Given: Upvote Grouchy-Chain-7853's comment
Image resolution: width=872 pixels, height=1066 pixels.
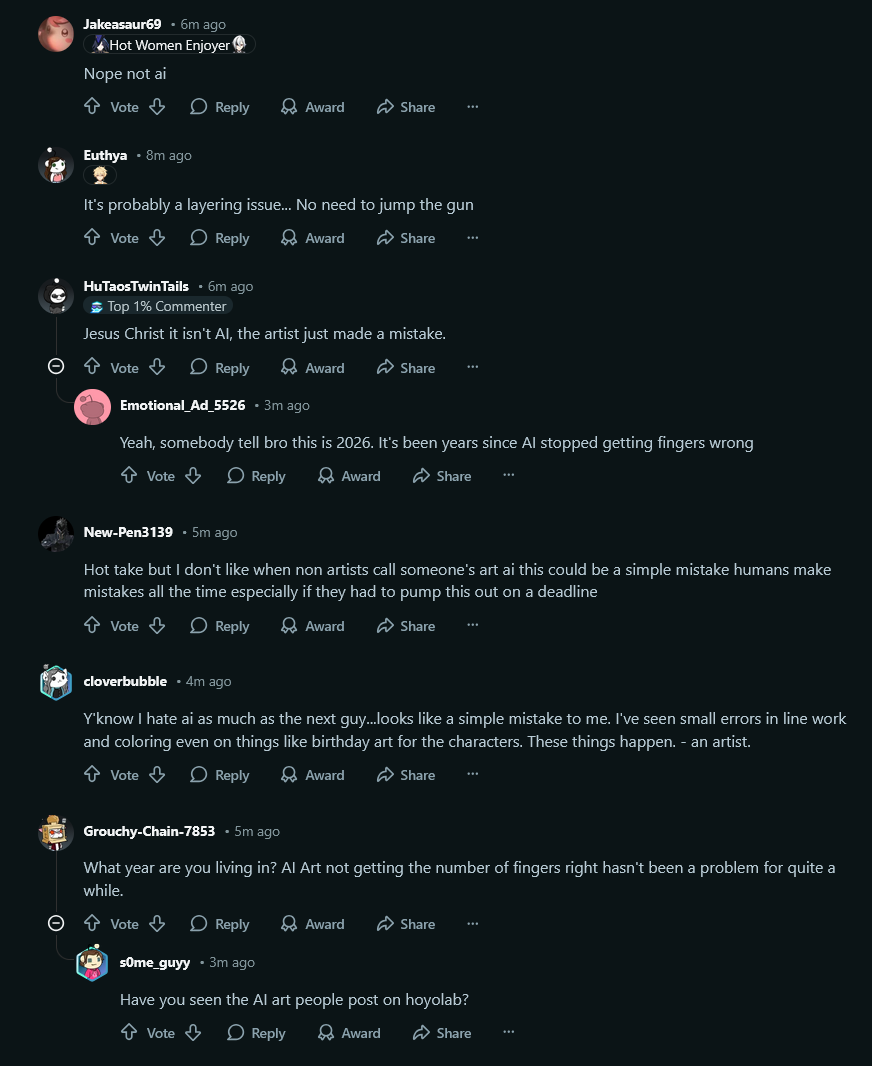Looking at the screenshot, I should click(x=92, y=924).
